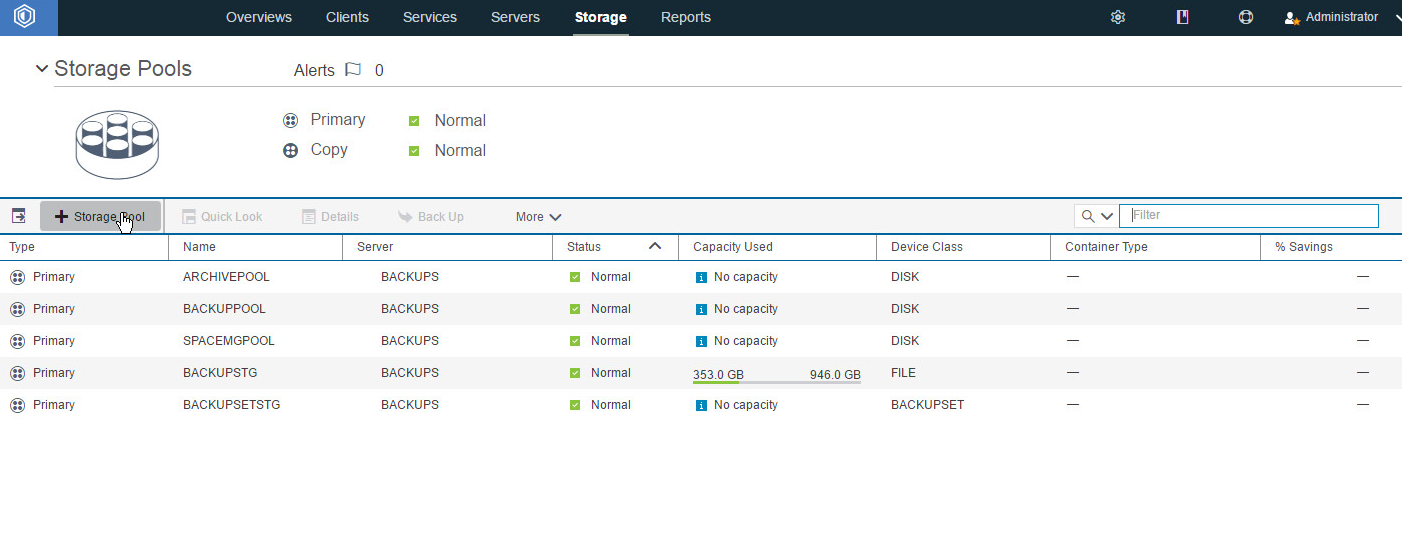Switch to the Servers tab
1402x542 pixels.
pos(515,17)
